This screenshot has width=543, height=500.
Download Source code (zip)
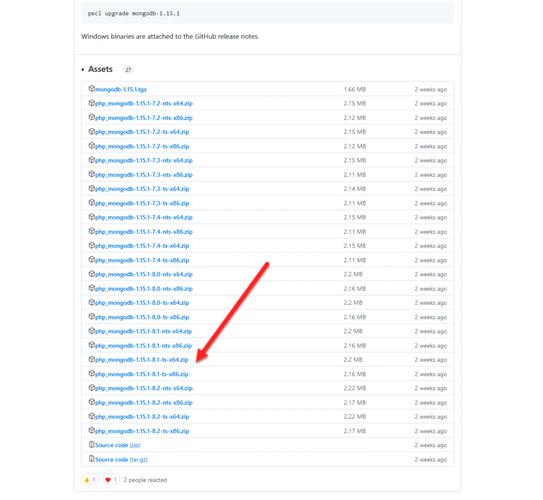118,445
